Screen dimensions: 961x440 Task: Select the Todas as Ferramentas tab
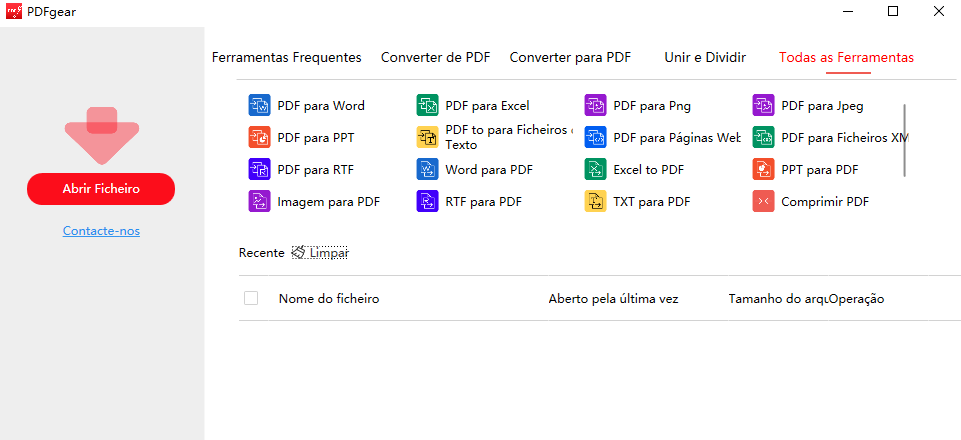tap(846, 58)
